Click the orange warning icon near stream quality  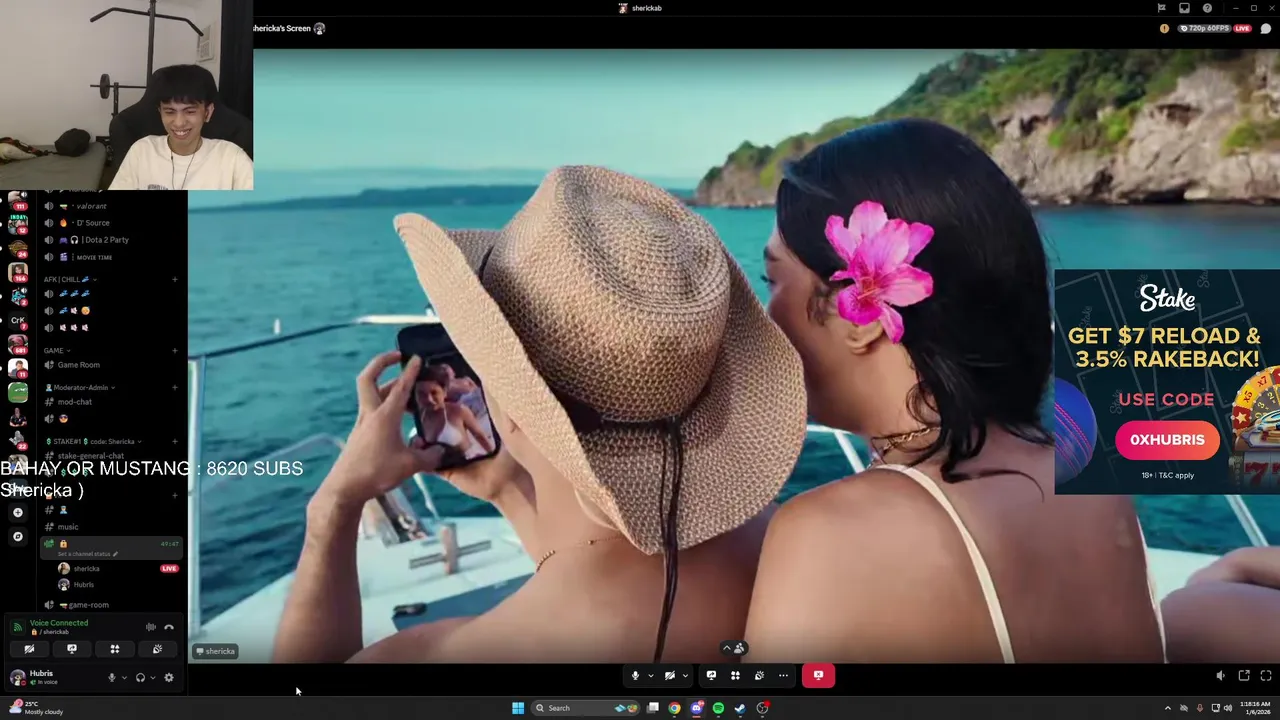click(x=1164, y=28)
